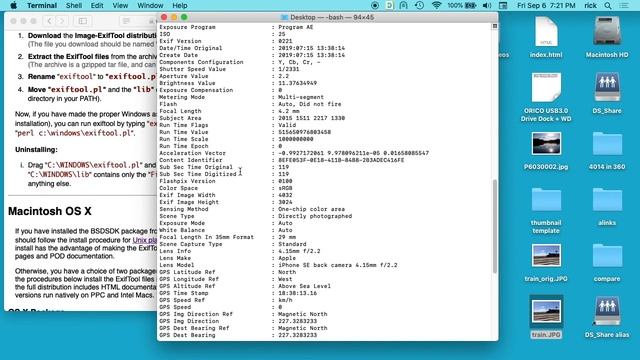Open the Wi-Fi status menu
This screenshot has height=360, width=640.
[436, 5]
